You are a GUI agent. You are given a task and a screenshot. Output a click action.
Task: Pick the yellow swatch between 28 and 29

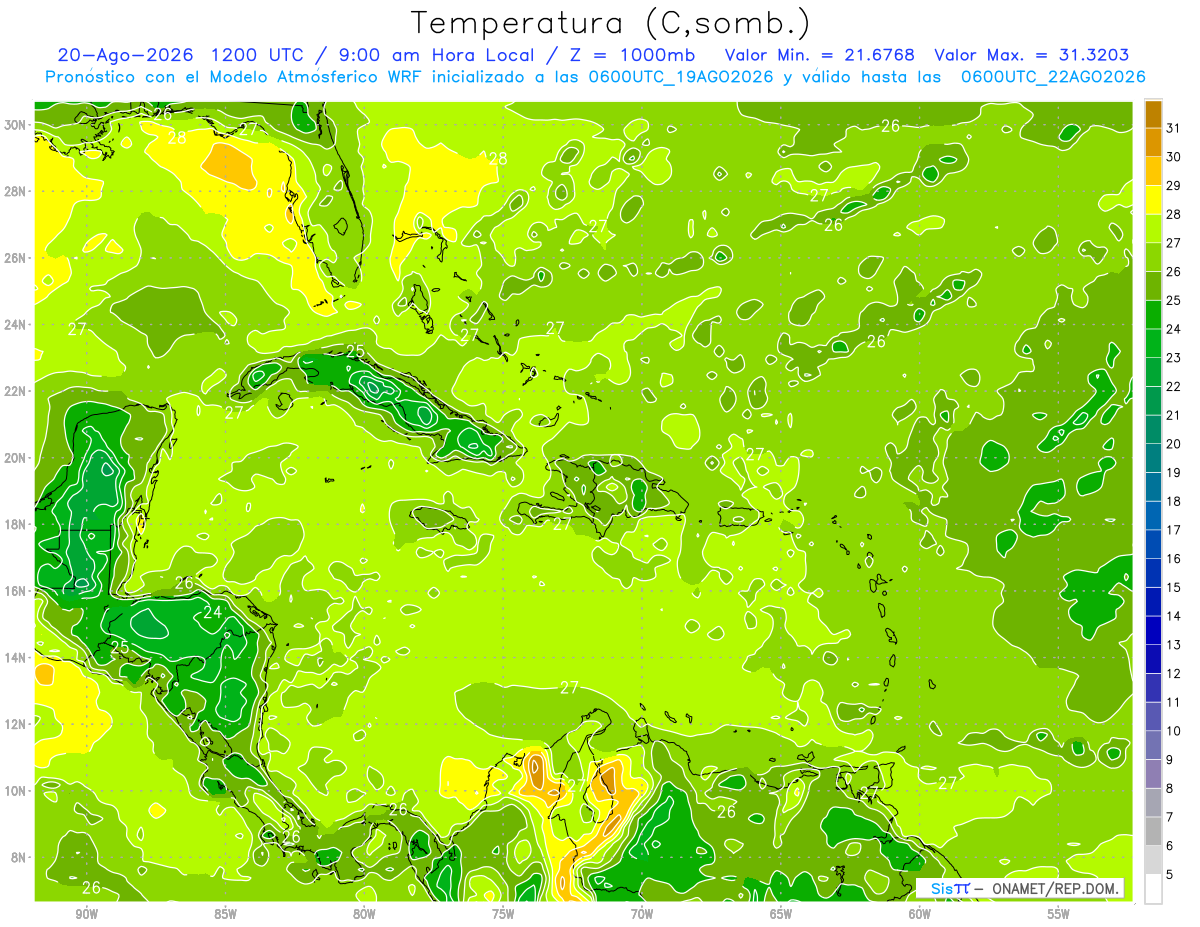(x=1153, y=200)
